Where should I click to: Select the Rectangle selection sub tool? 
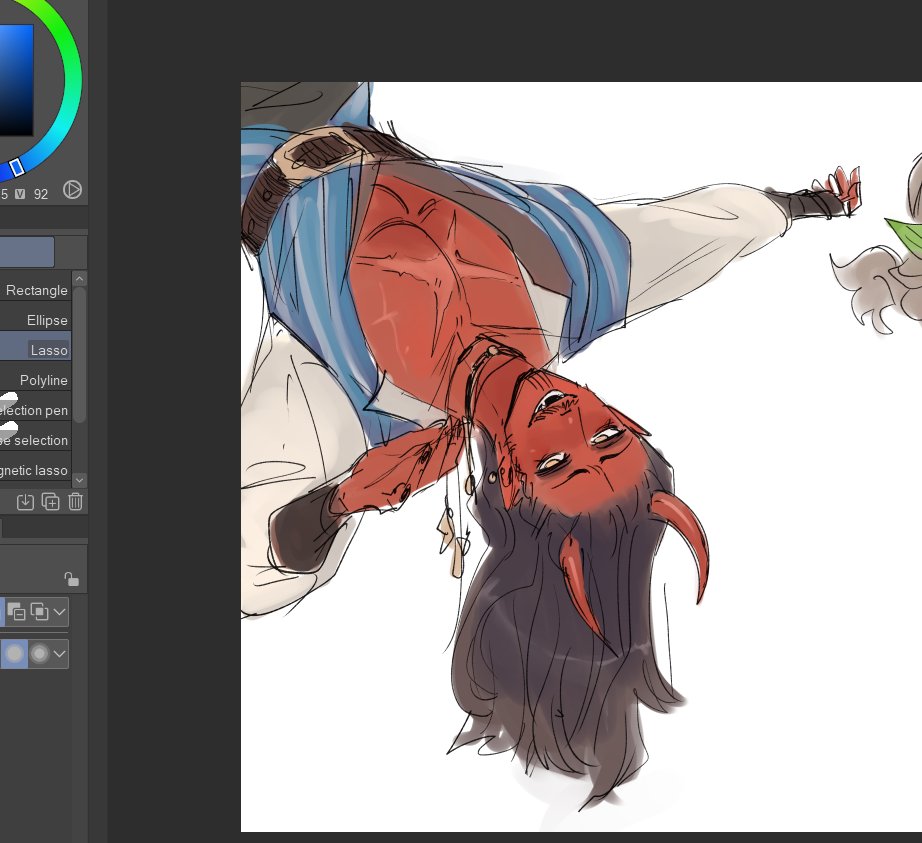click(35, 290)
